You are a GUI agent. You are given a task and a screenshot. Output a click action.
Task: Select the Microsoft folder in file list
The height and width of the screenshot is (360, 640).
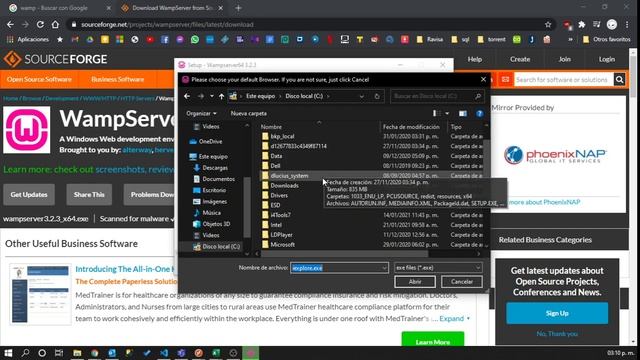tap(282, 244)
